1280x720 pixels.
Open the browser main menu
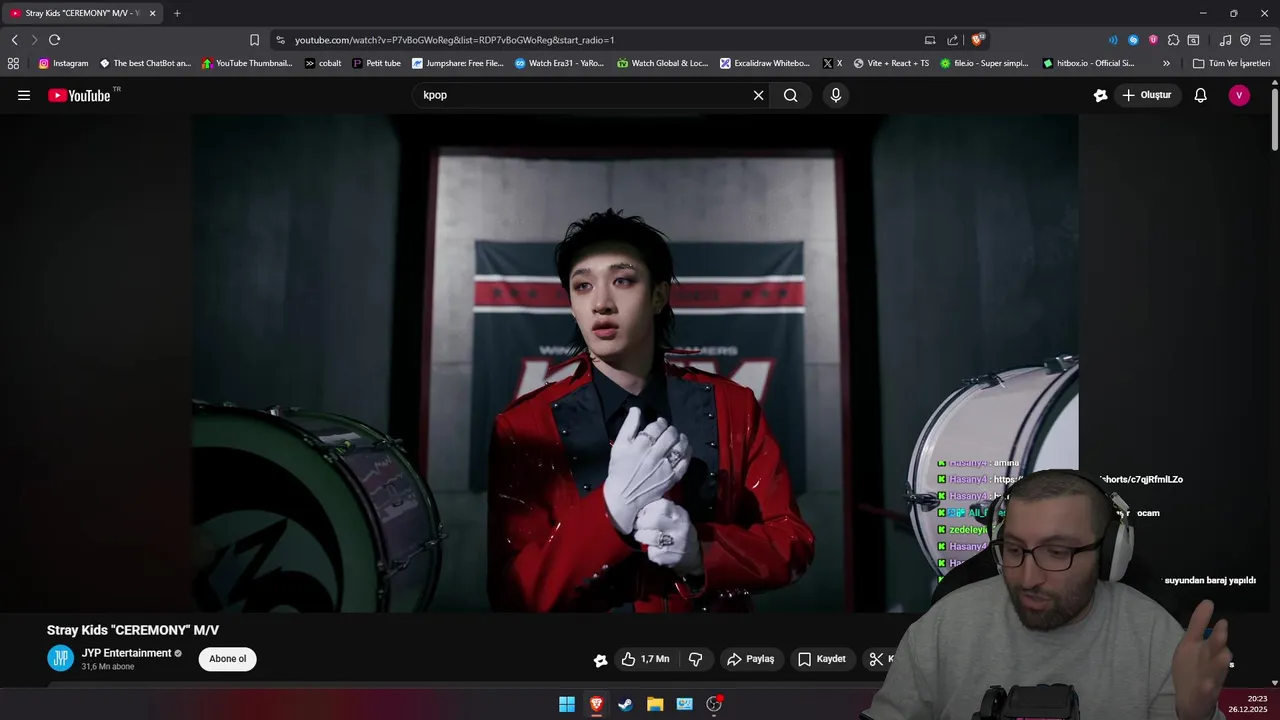[x=1265, y=40]
